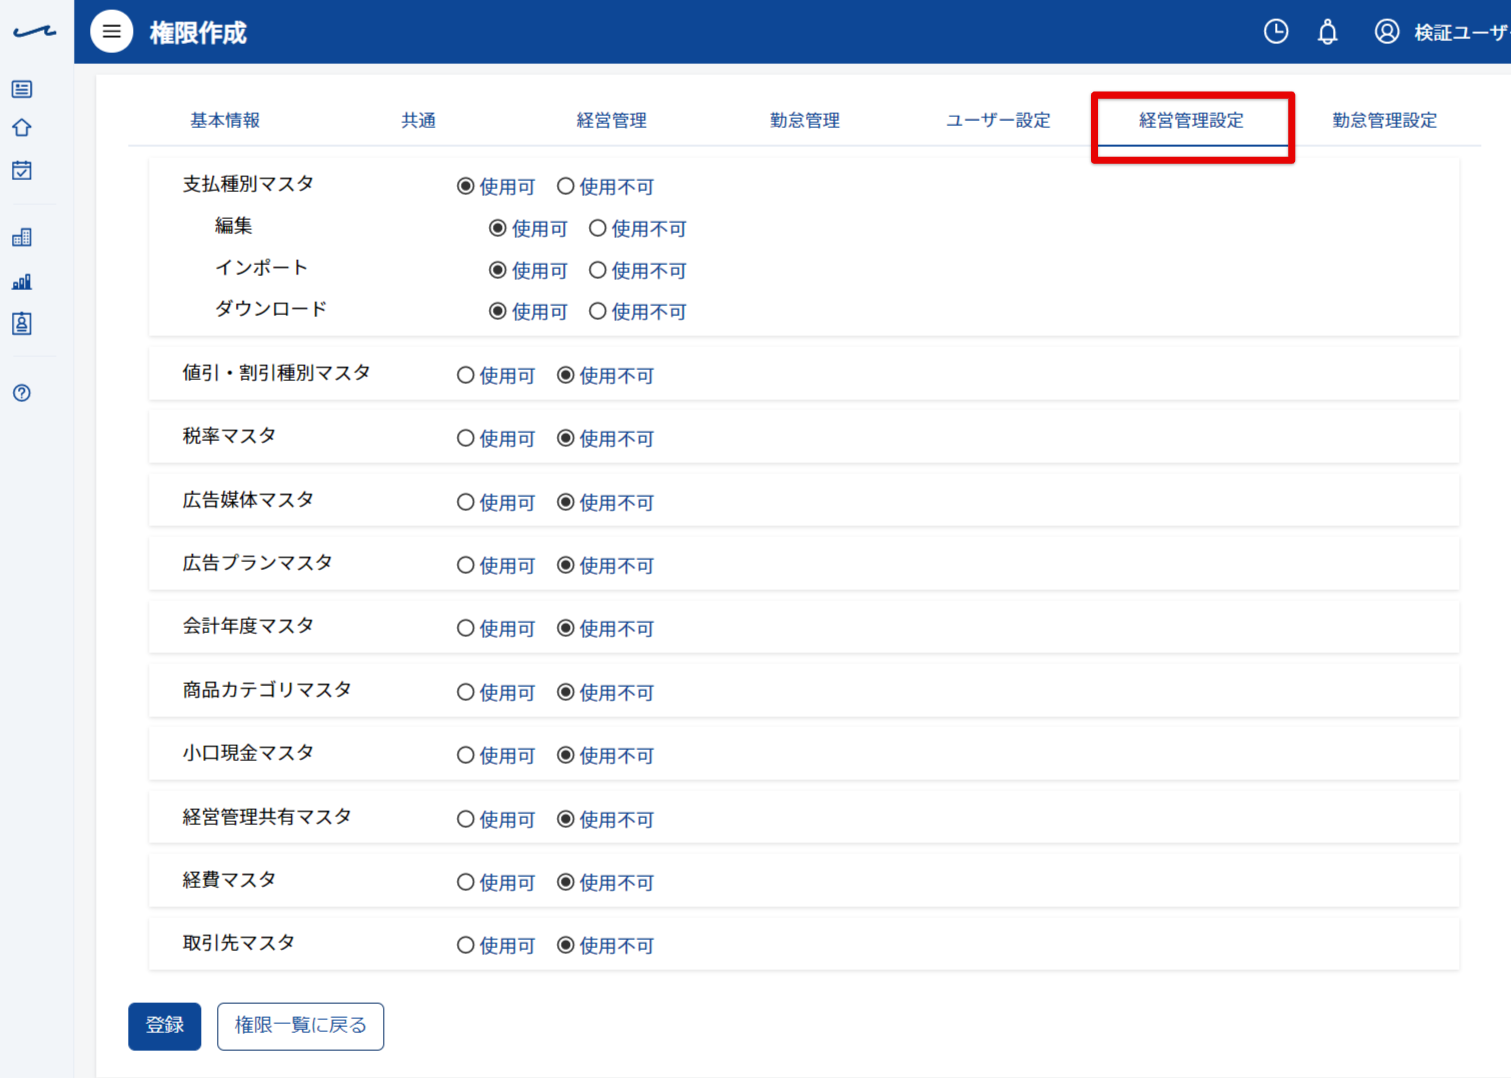Go to the home sidebar icon
The width and height of the screenshot is (1511, 1078).
22,128
